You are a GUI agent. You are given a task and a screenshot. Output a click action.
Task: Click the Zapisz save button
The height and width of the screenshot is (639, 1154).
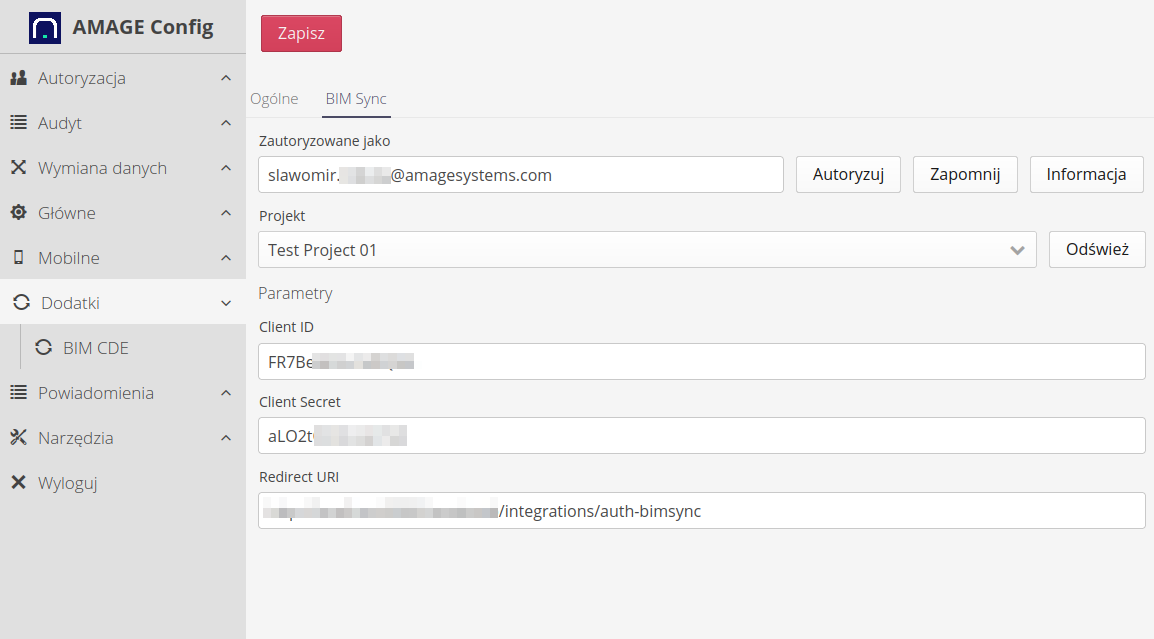tap(301, 33)
